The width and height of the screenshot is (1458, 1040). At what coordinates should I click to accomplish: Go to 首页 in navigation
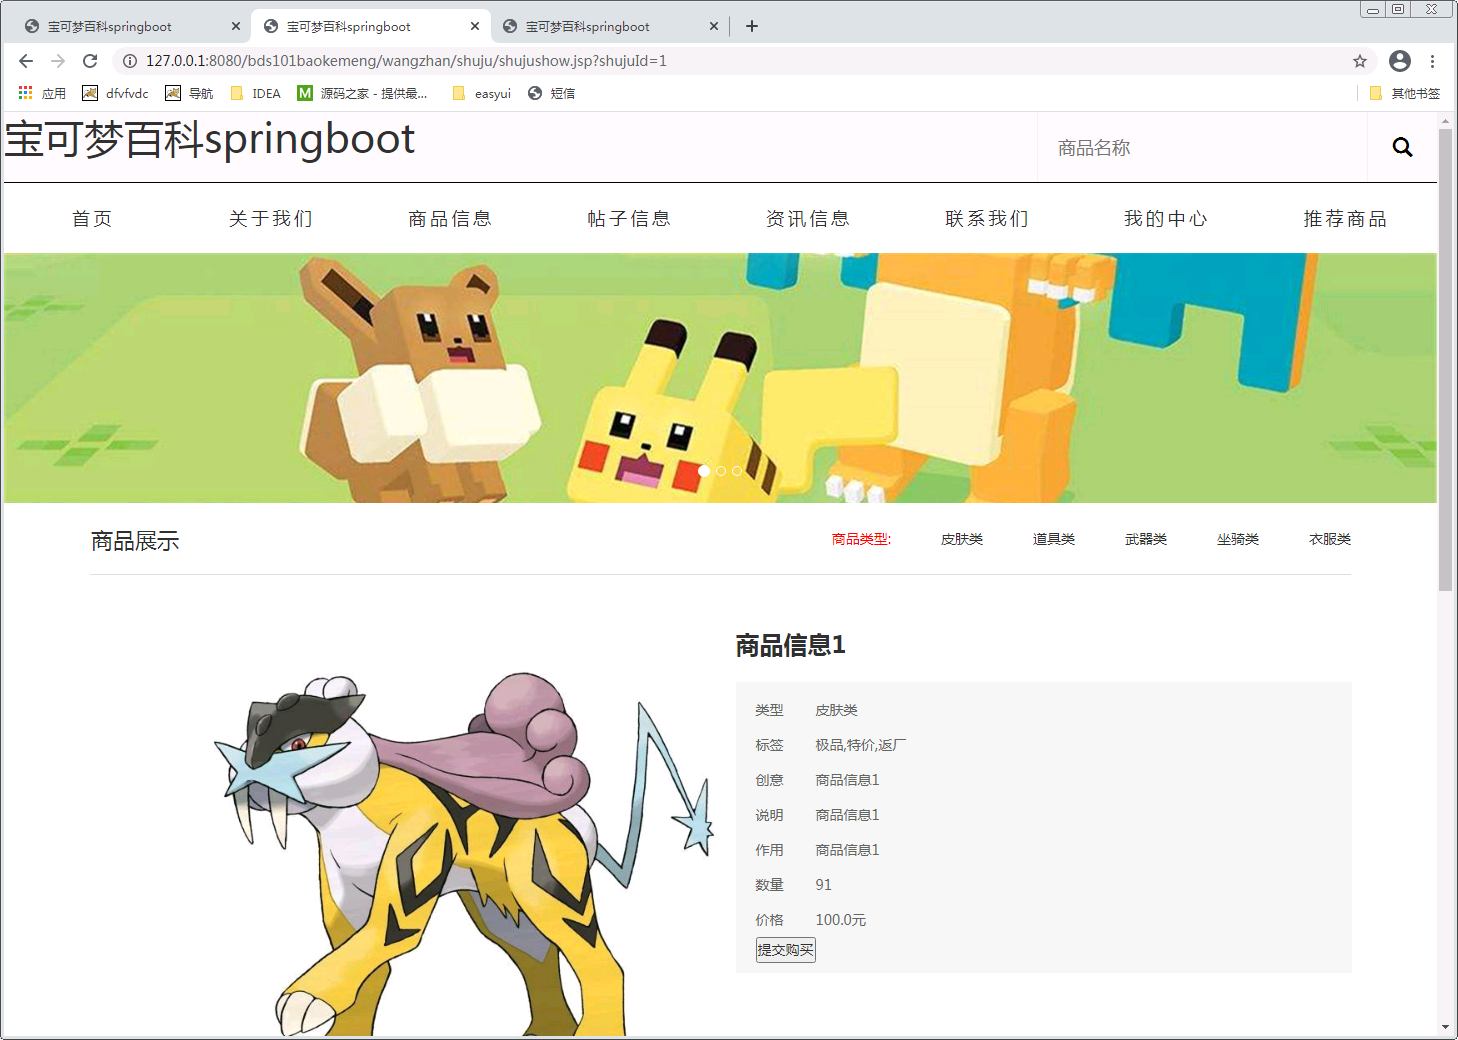92,218
